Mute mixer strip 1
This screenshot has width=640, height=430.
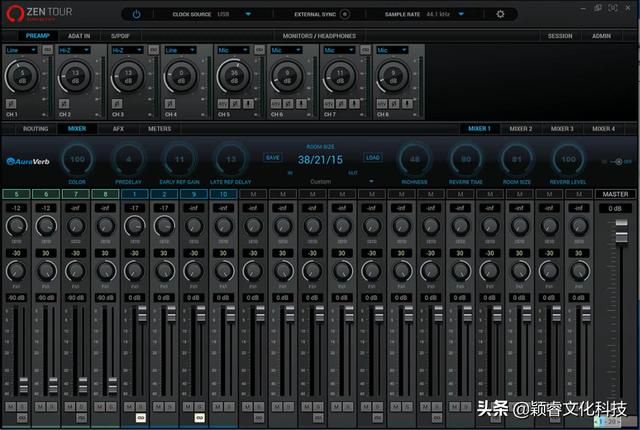[129, 406]
